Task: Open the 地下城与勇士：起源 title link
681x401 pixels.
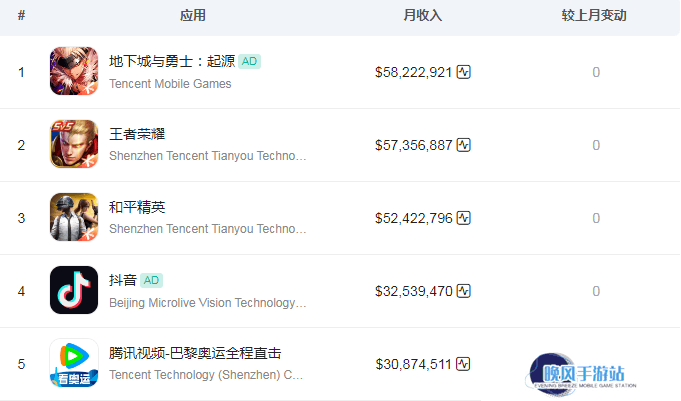Action: point(172,61)
